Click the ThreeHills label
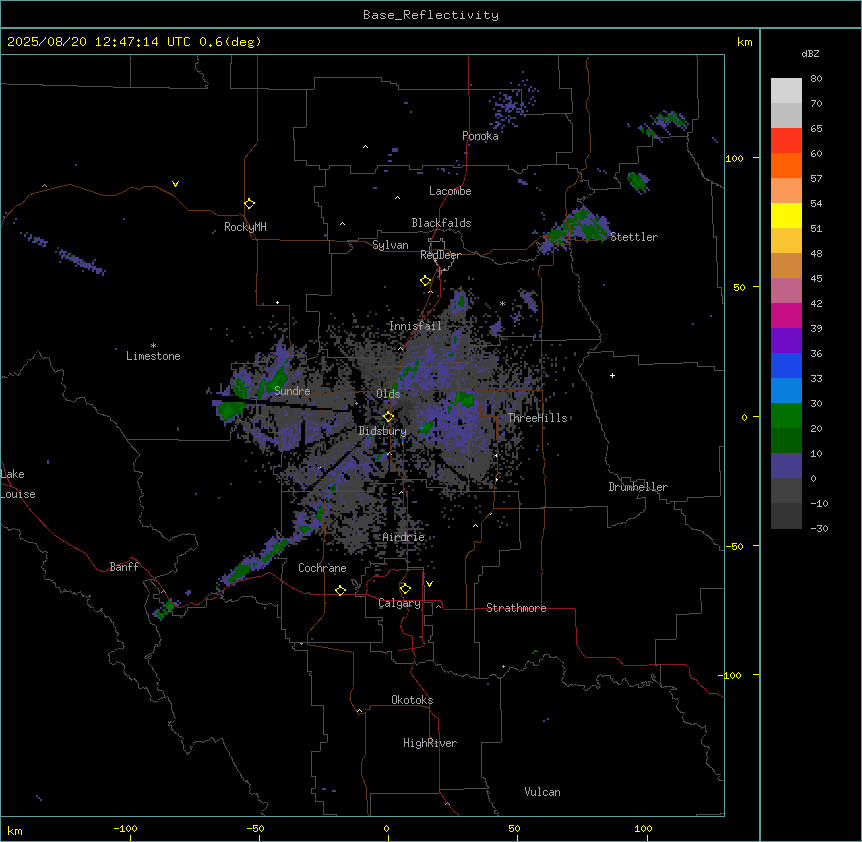 point(537,418)
